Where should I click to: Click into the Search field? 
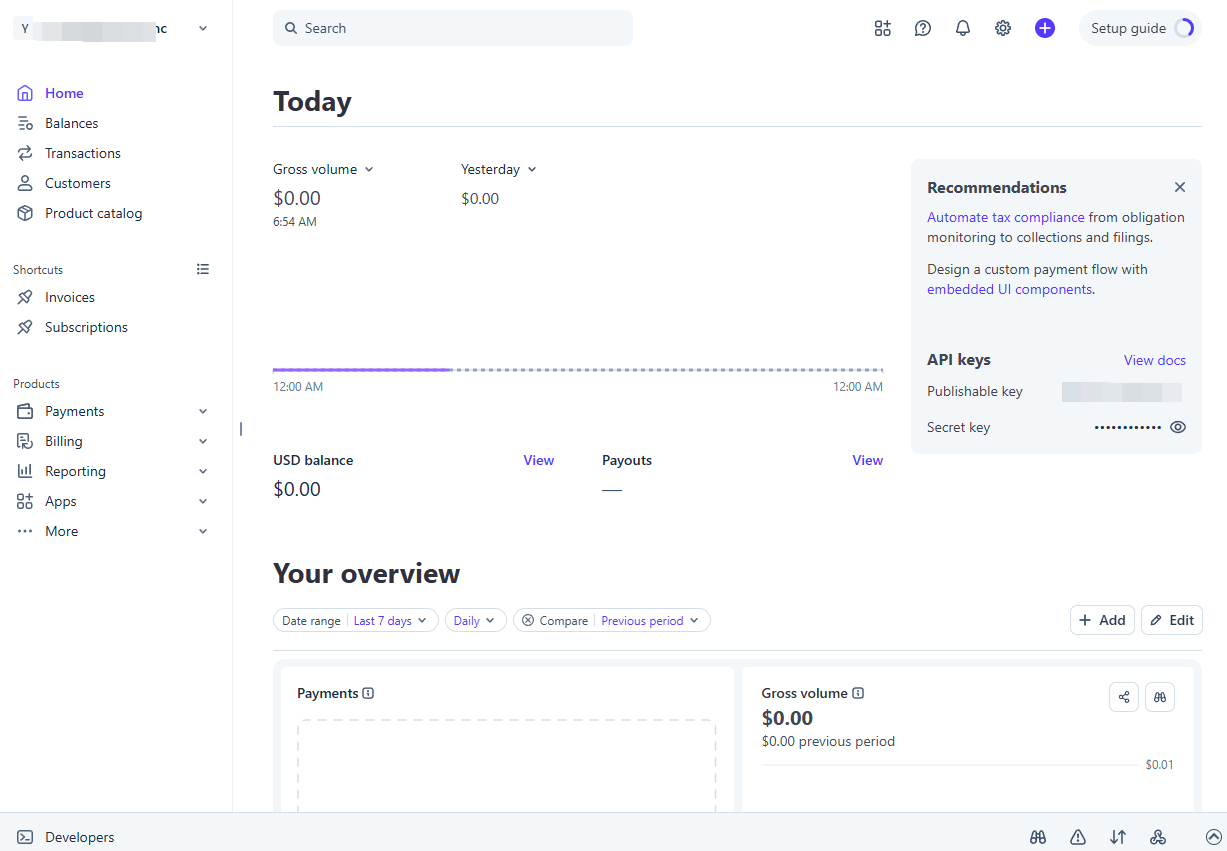click(453, 28)
